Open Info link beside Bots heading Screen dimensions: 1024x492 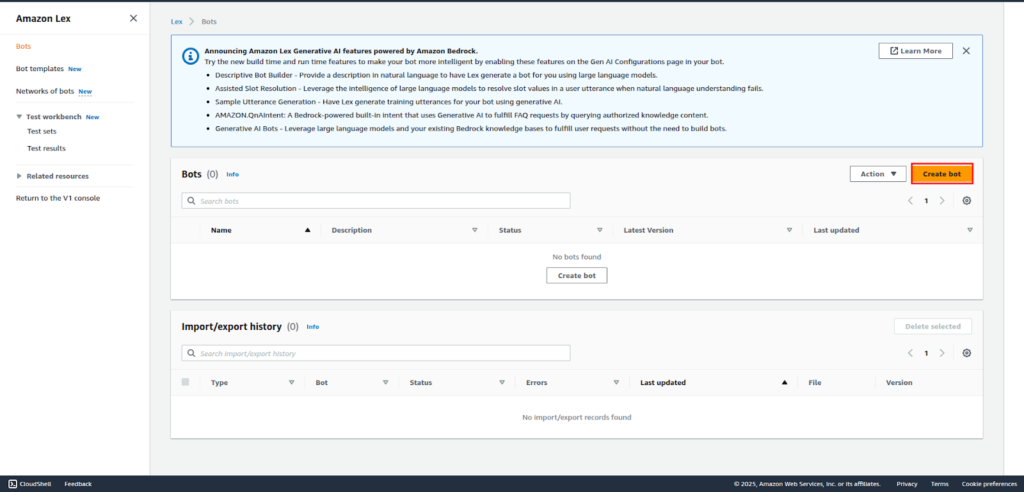(232, 174)
